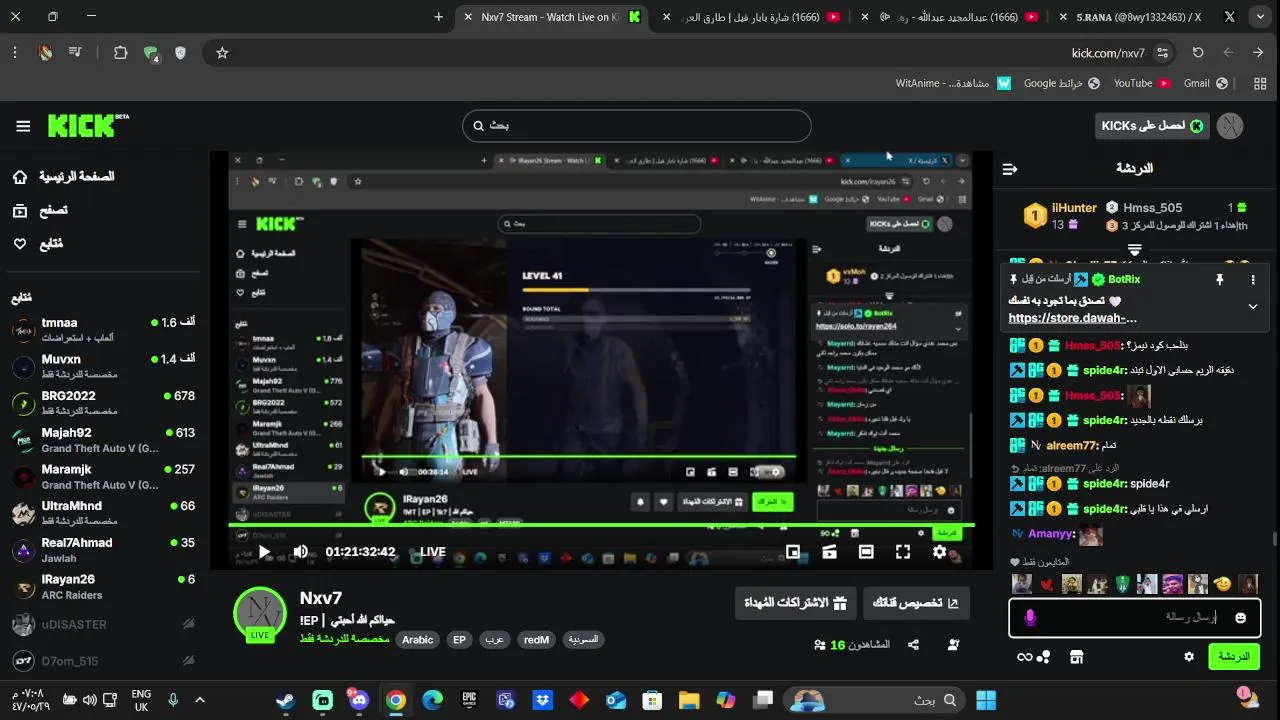Share the stream via share icon
The image size is (1280, 720).
(913, 645)
